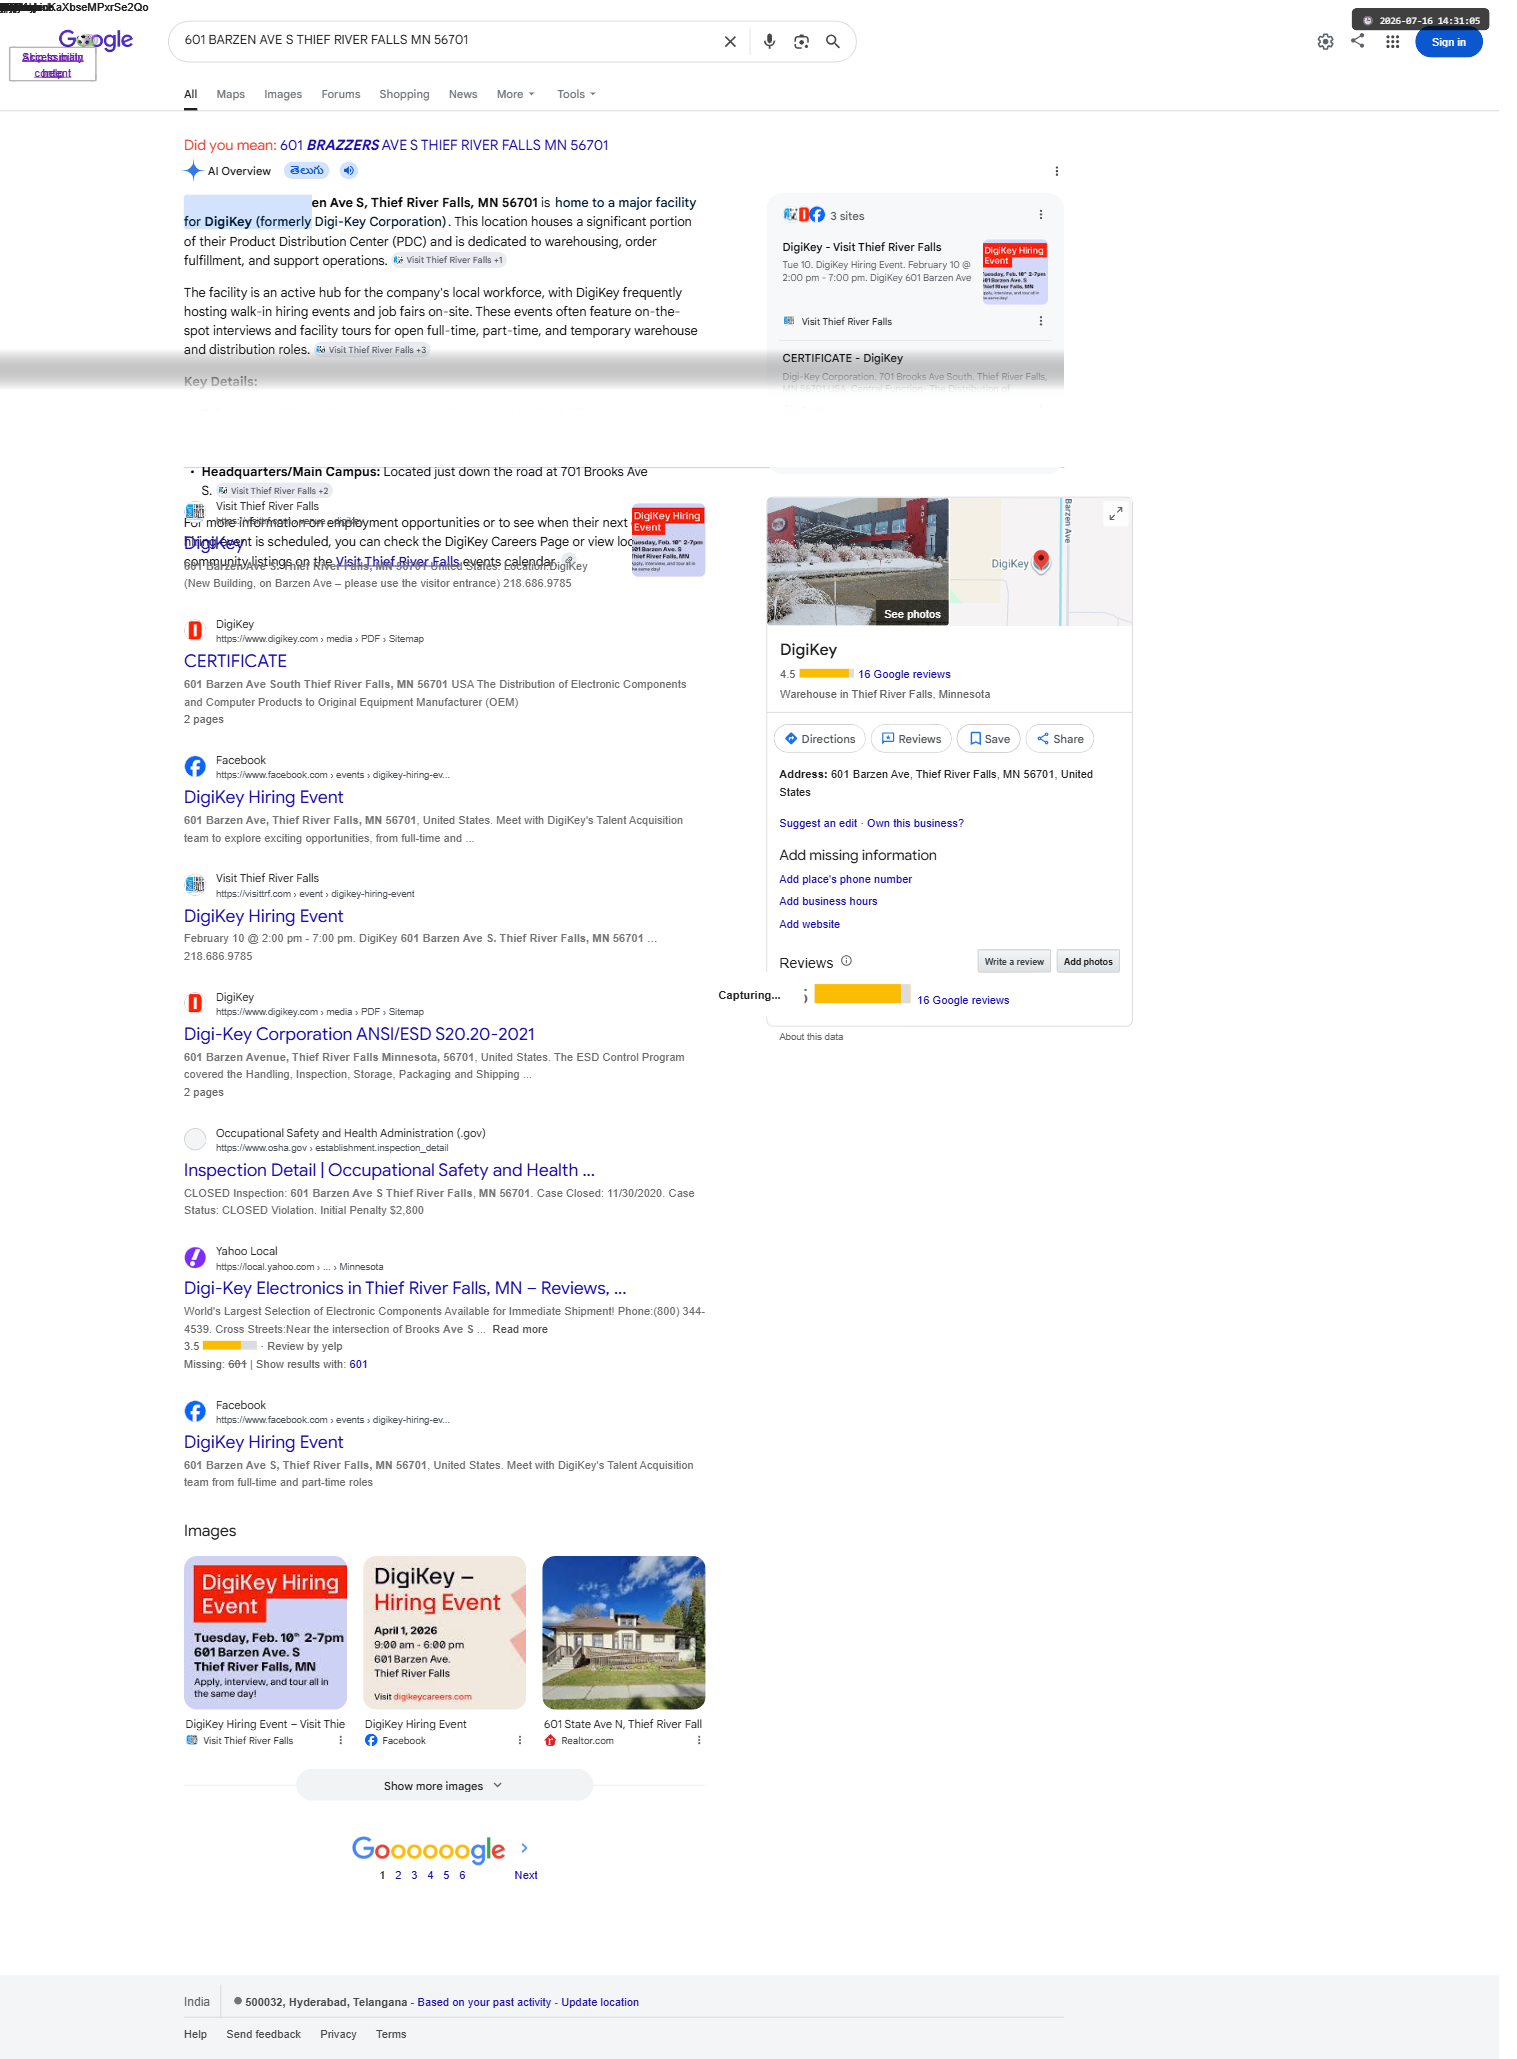Focus the search query input field
Image resolution: width=1517 pixels, height=2059 pixels.
(445, 40)
